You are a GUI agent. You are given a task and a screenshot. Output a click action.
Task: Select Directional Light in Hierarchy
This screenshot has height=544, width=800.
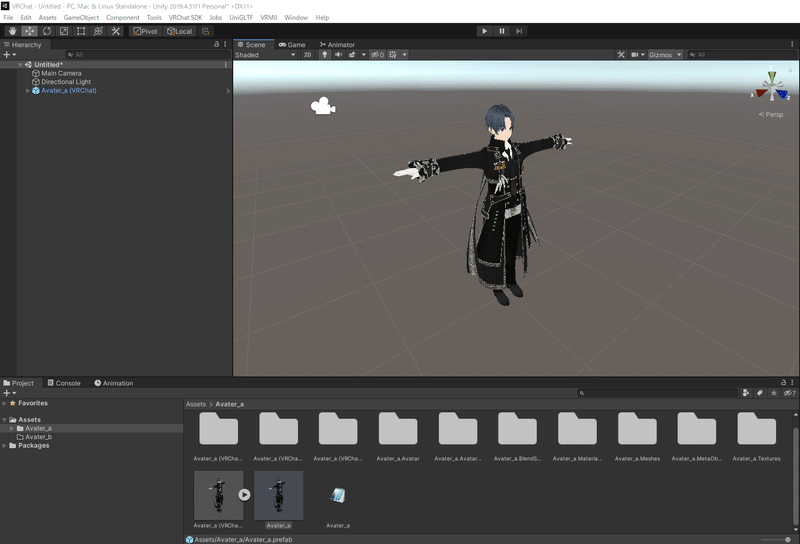click(66, 82)
